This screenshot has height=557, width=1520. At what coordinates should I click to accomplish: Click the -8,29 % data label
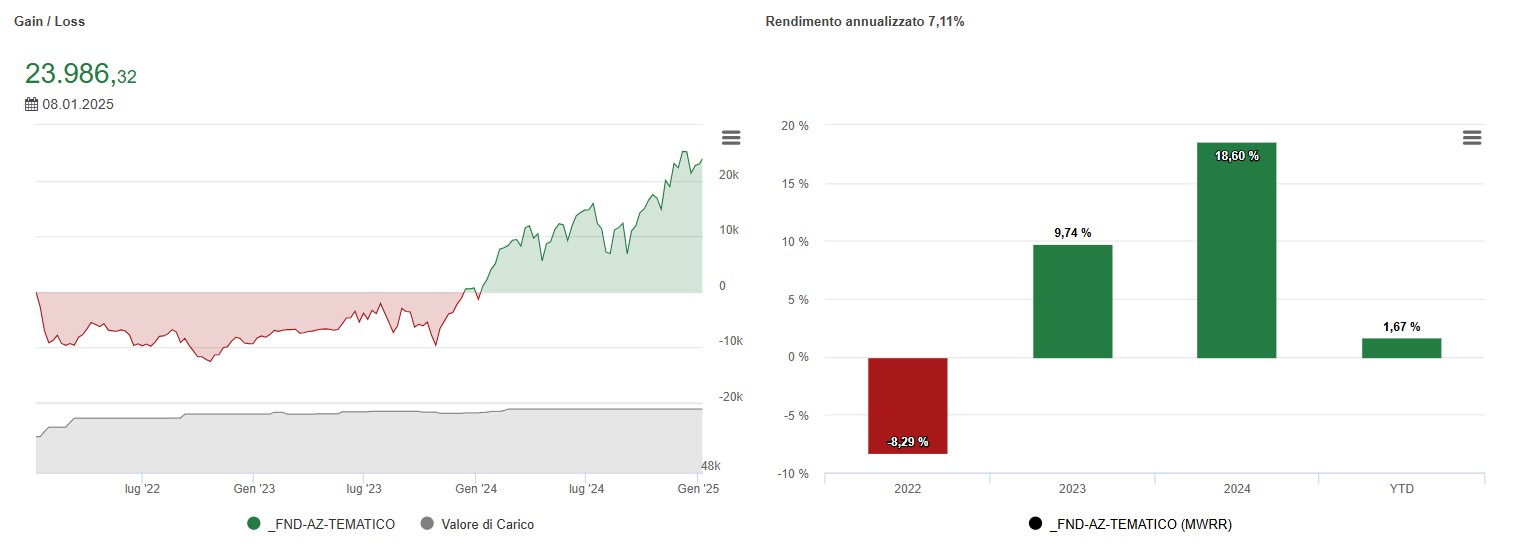[x=907, y=441]
